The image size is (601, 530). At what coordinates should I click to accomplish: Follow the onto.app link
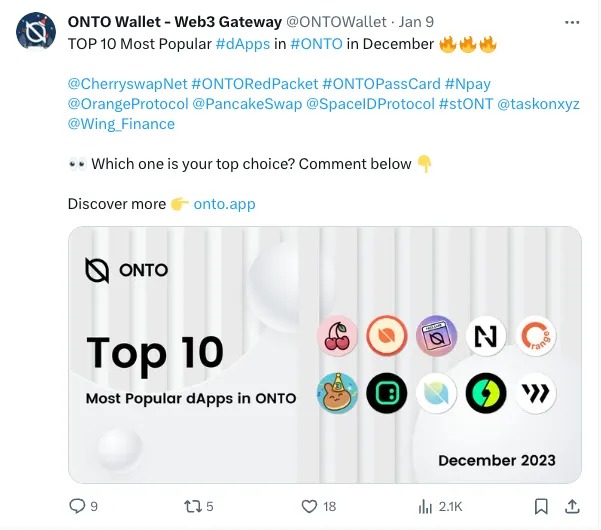tap(224, 204)
